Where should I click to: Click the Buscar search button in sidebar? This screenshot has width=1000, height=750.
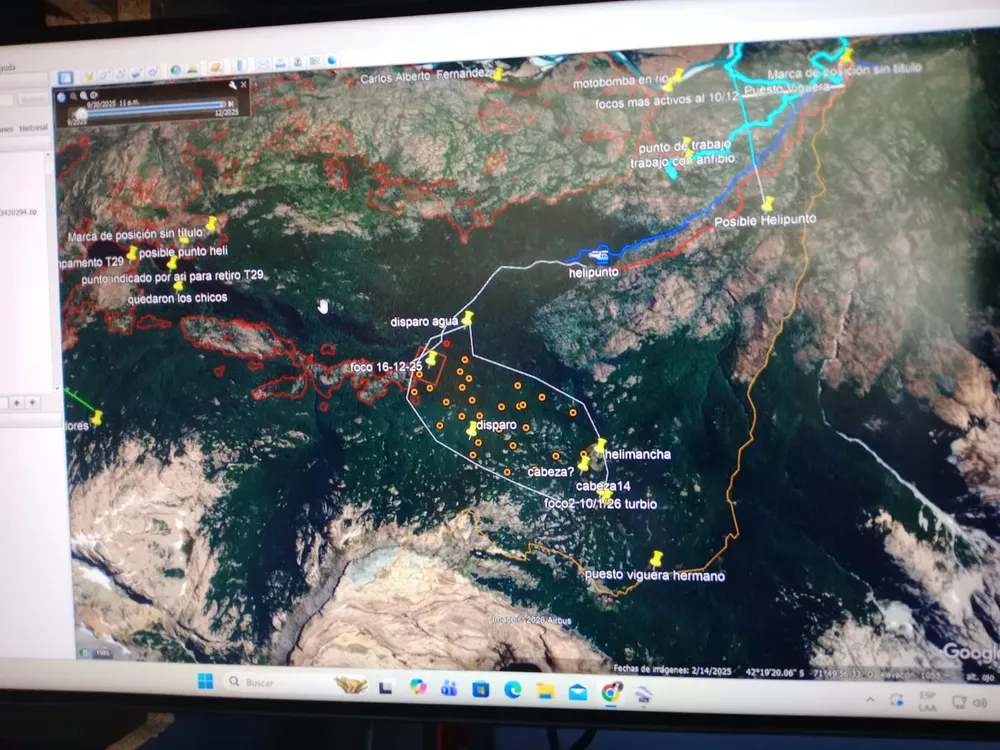click(x=31, y=99)
